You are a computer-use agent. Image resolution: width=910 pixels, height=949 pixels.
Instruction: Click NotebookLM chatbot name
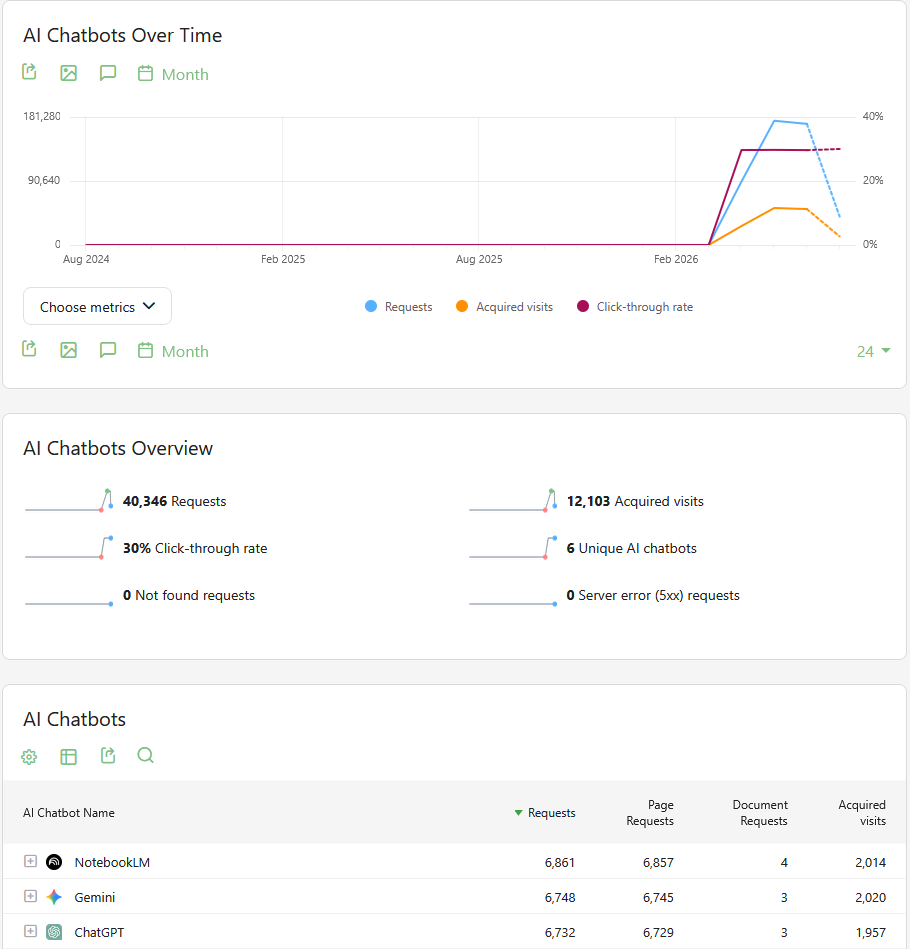[x=112, y=862]
